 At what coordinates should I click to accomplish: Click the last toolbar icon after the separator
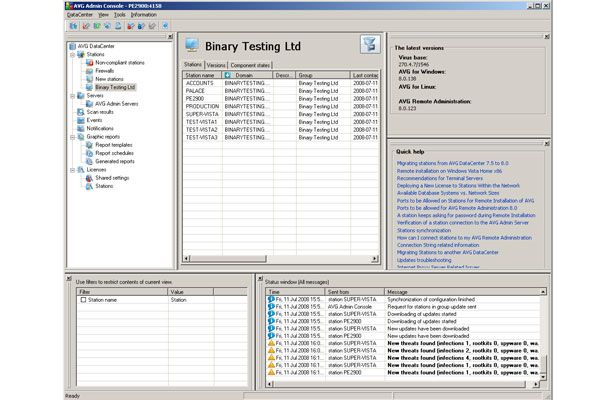(165, 26)
